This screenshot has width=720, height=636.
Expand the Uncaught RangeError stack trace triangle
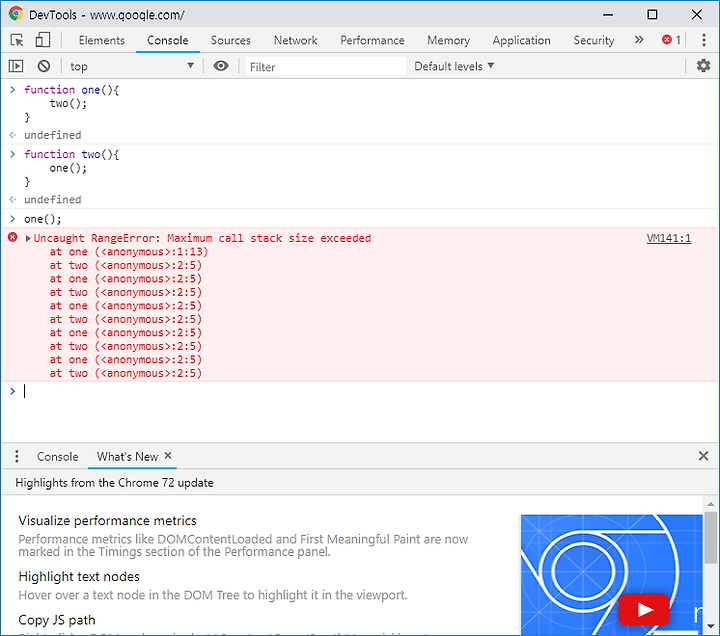[28, 238]
